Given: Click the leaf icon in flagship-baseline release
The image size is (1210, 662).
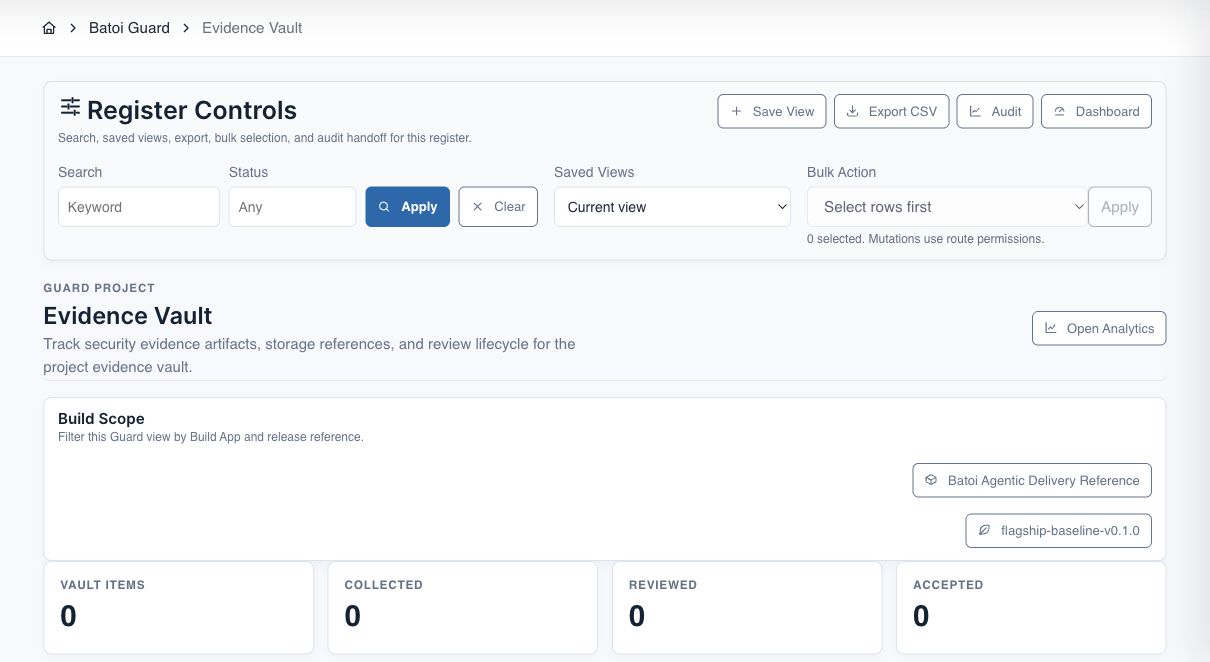Looking at the screenshot, I should 984,530.
